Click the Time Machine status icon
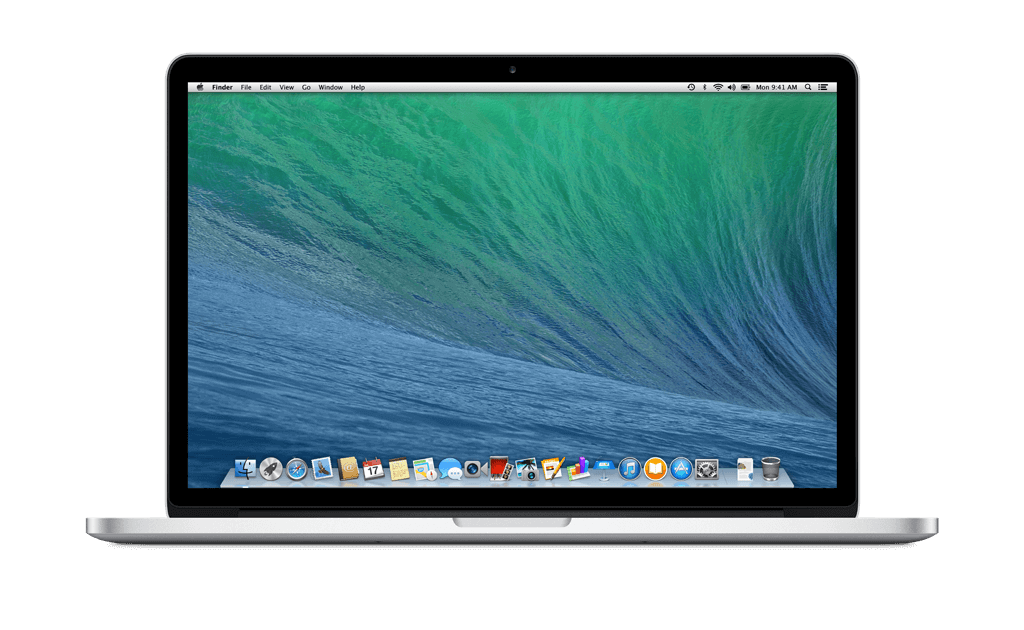Screen dimensions: 1024x630 click(691, 87)
